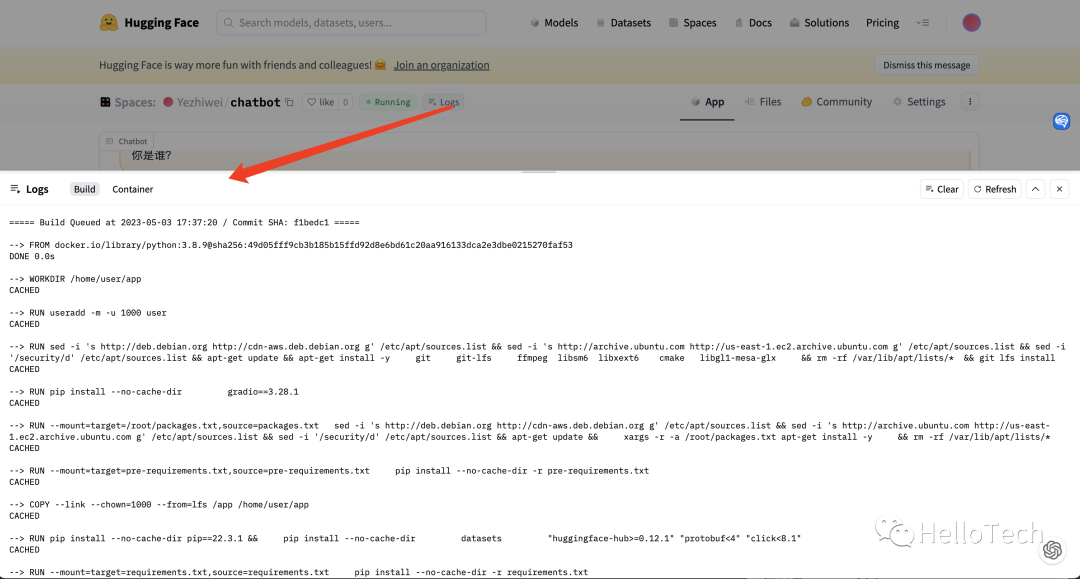
Task: Dismiss this message banner button
Action: point(926,65)
